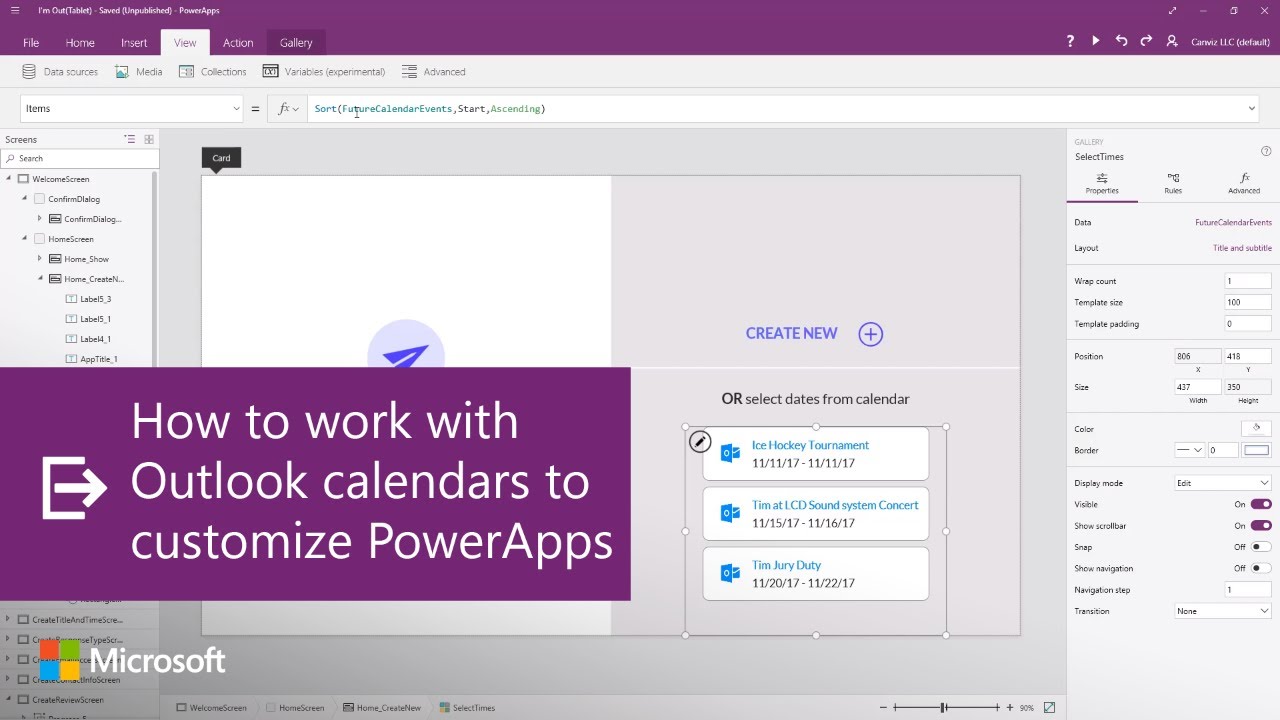Click the Position X input field

tap(1198, 356)
